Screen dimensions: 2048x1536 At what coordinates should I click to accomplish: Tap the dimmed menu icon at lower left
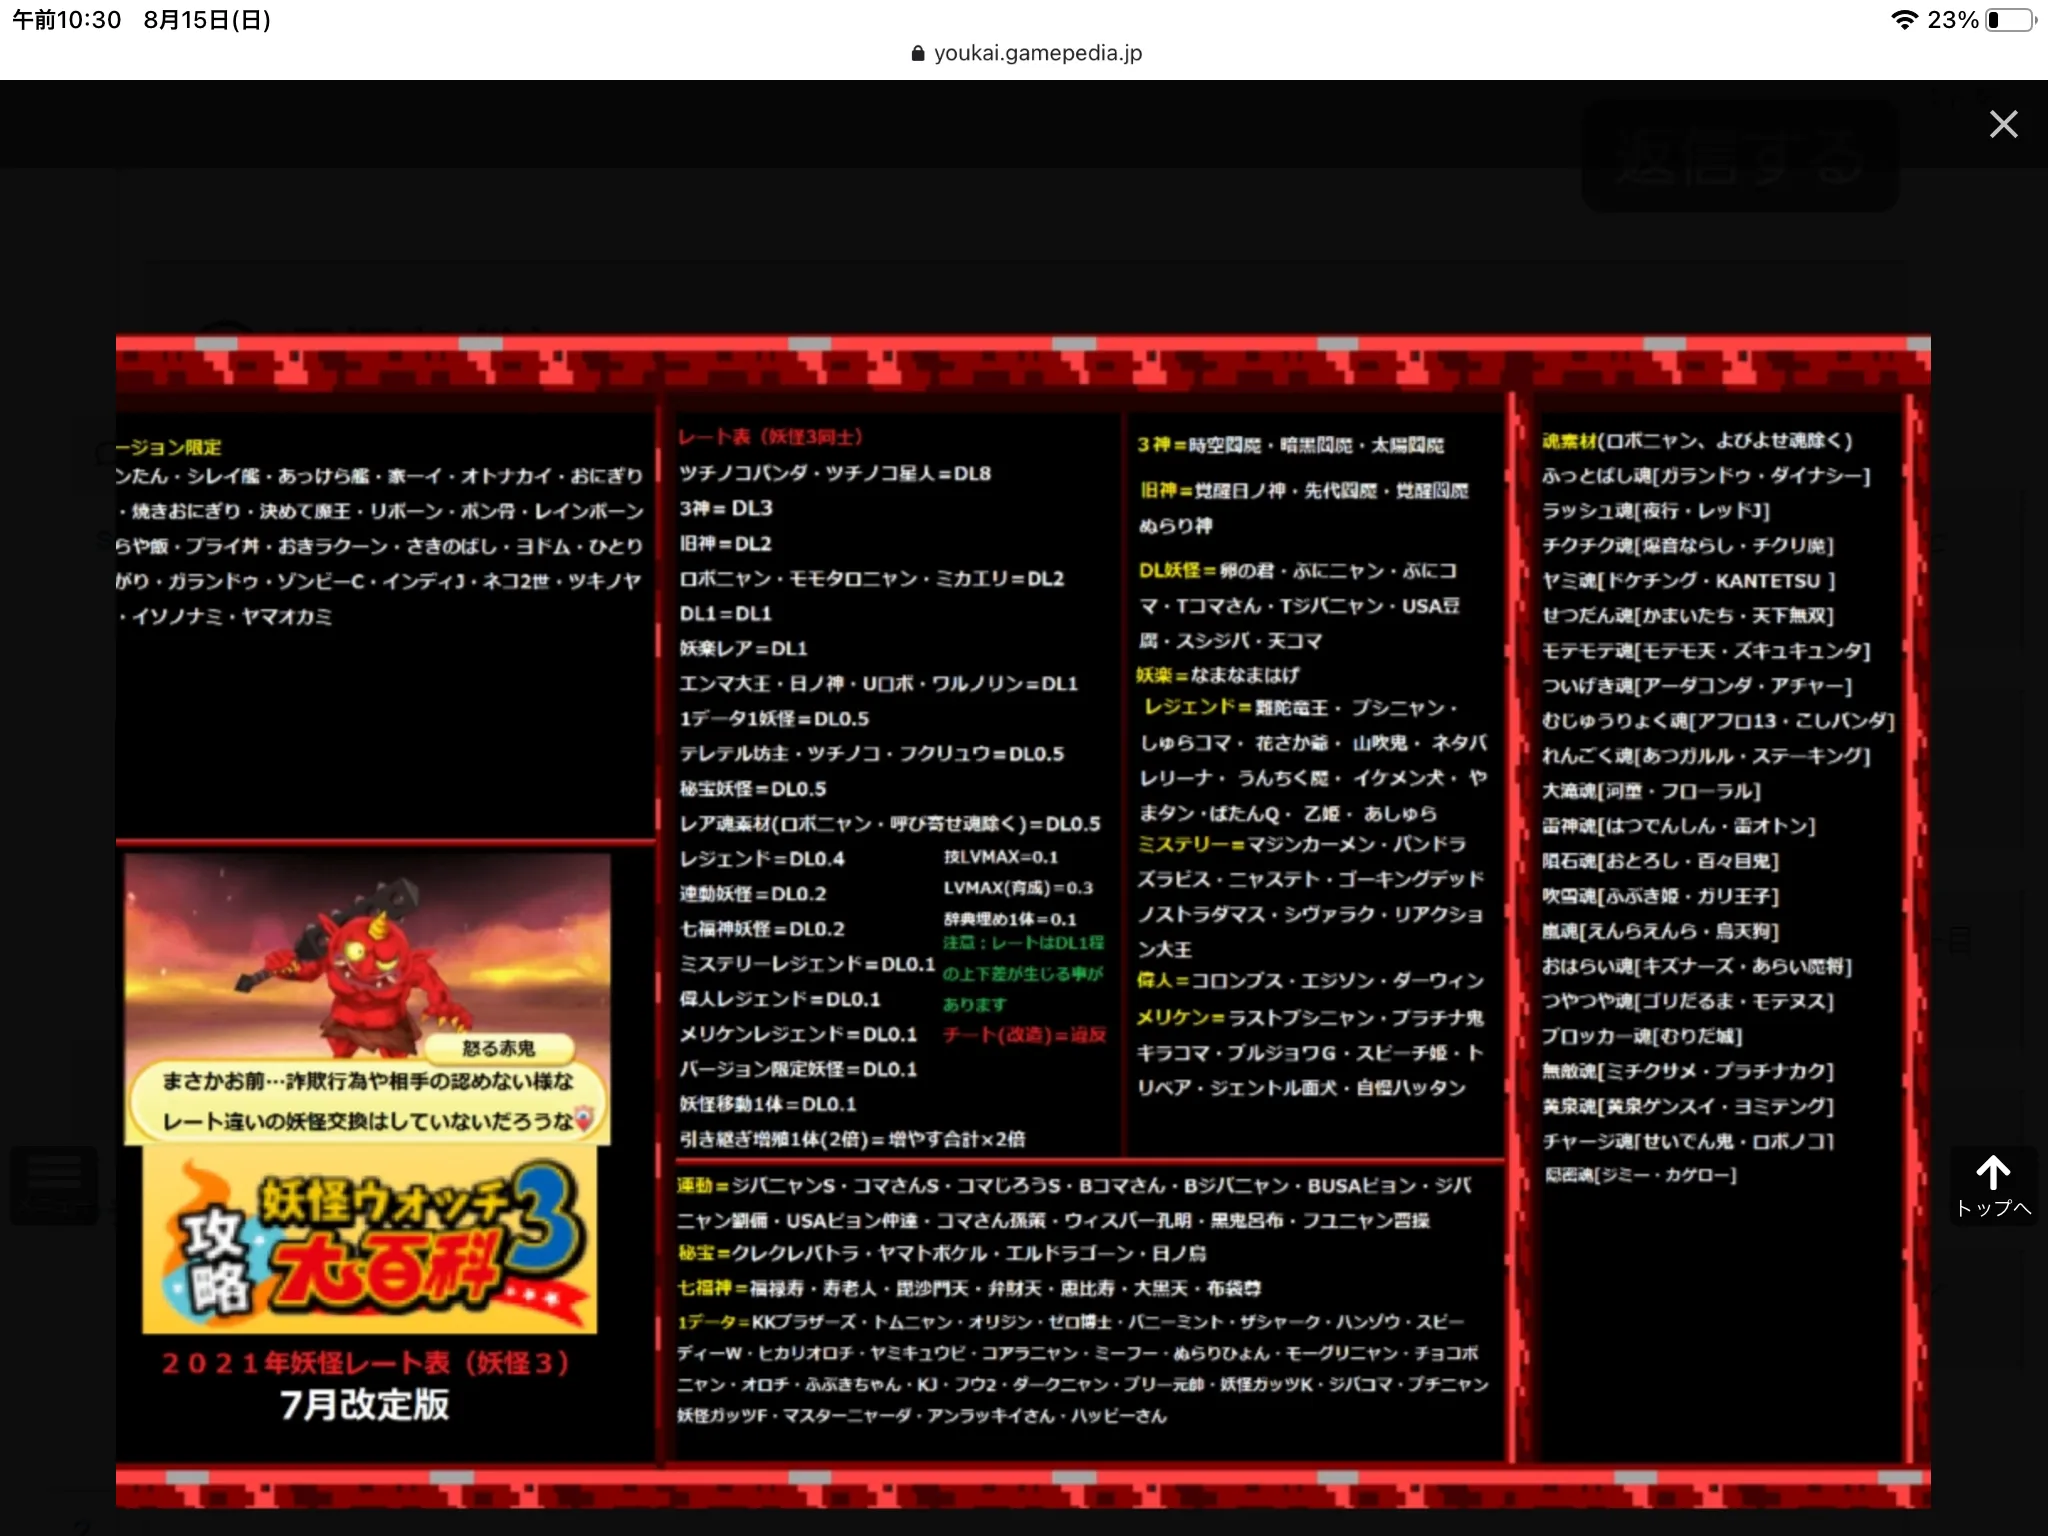pyautogui.click(x=55, y=1185)
